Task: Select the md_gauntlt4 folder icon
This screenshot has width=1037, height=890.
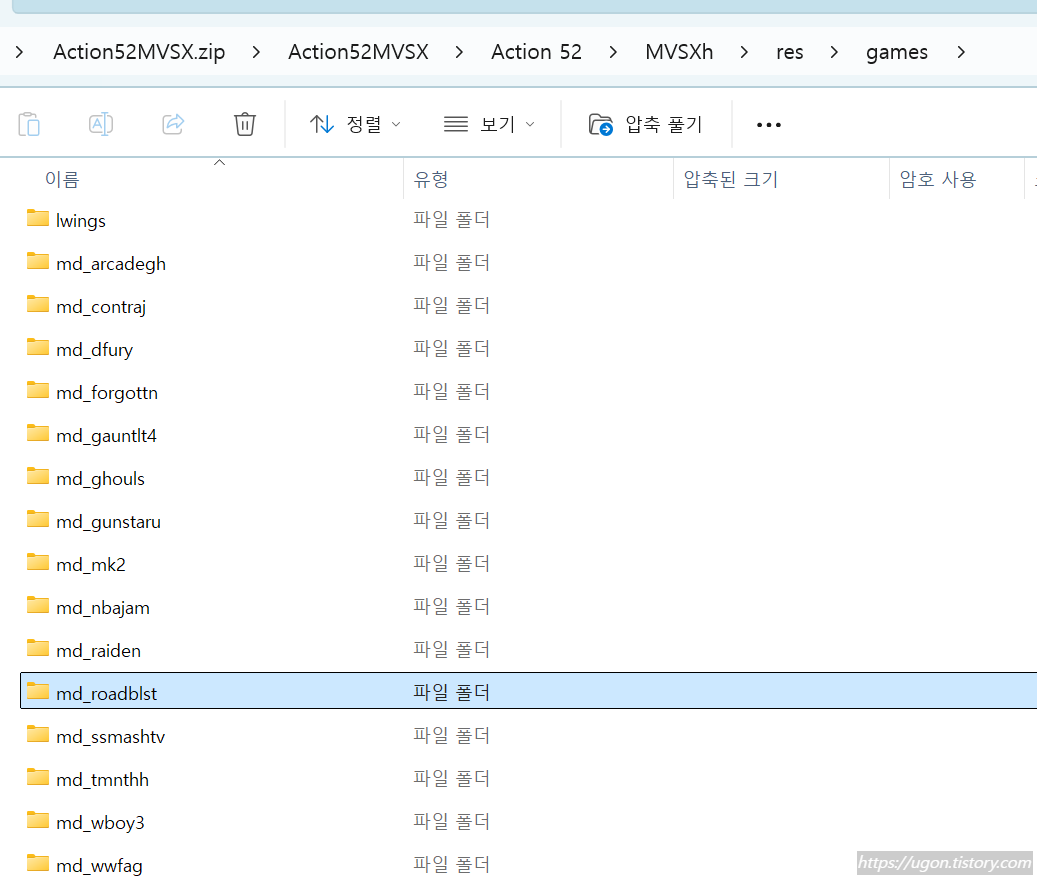Action: (x=38, y=433)
